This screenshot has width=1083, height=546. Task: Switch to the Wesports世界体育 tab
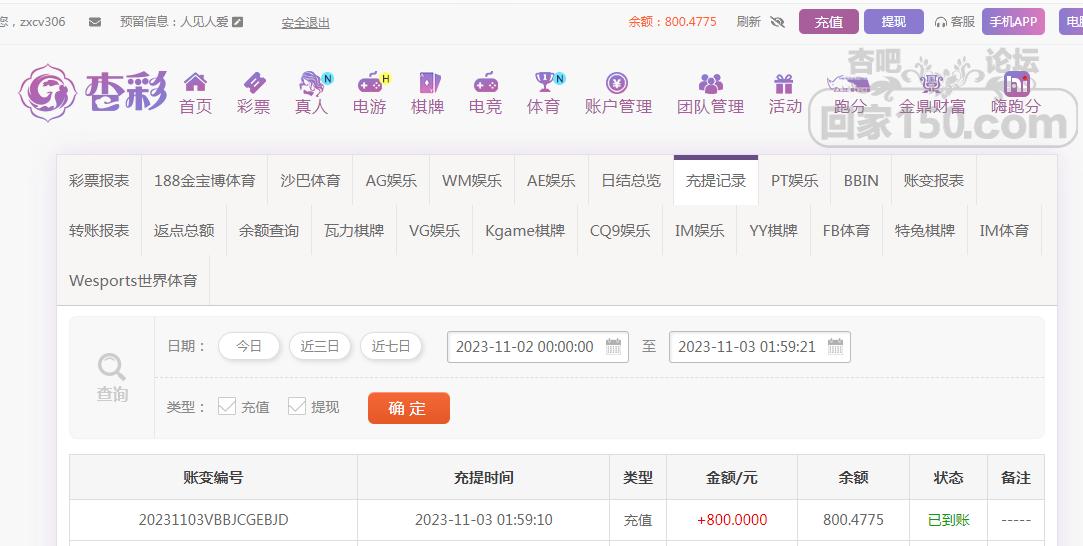pos(133,280)
